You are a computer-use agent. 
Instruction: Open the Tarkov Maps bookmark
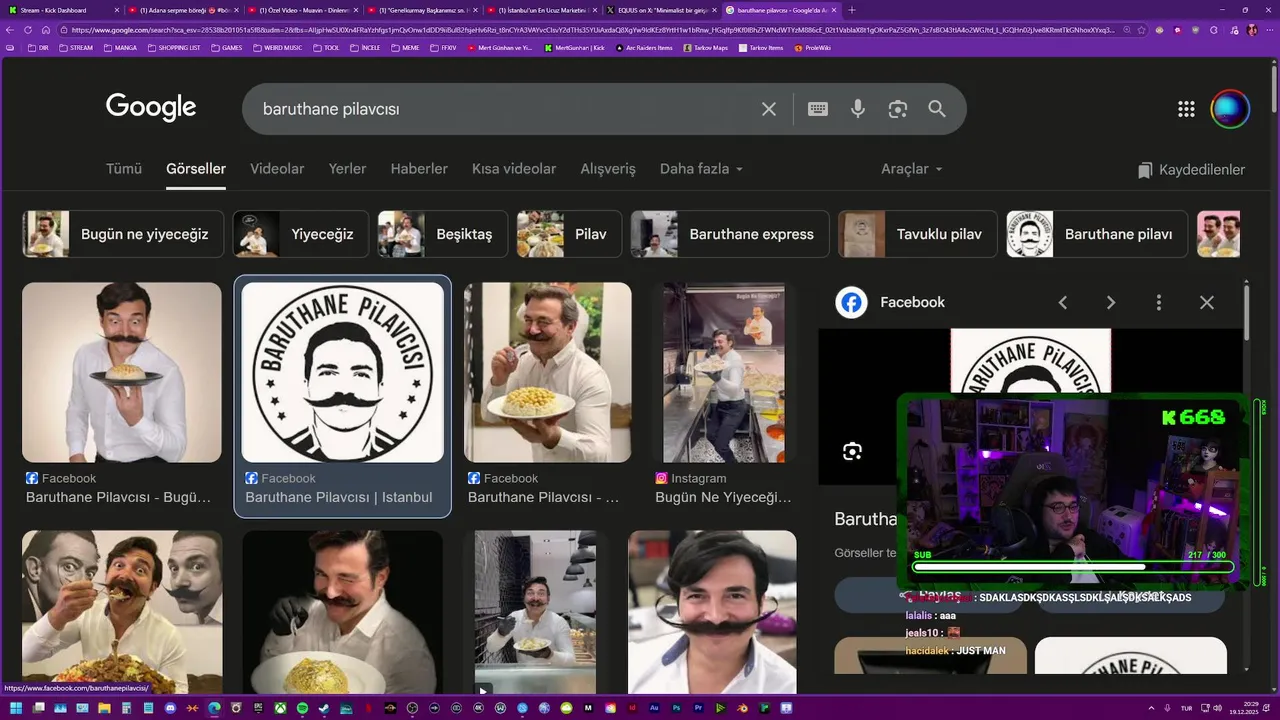click(706, 47)
